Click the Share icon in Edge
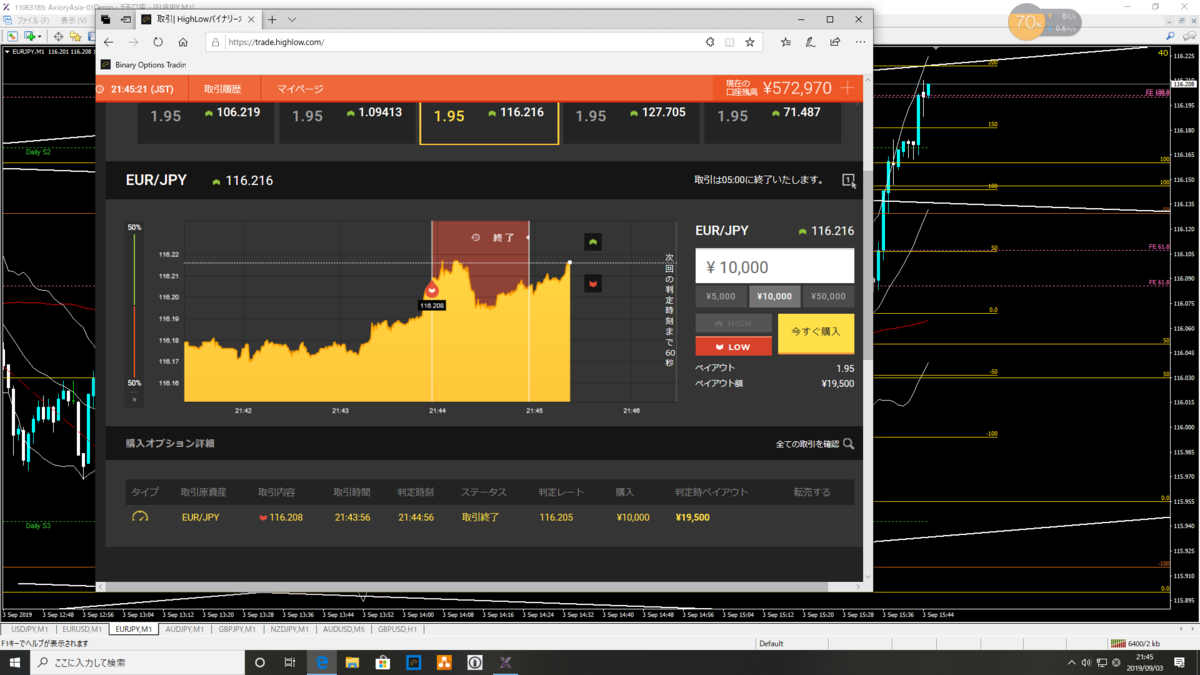This screenshot has height=675, width=1200. 835,42
